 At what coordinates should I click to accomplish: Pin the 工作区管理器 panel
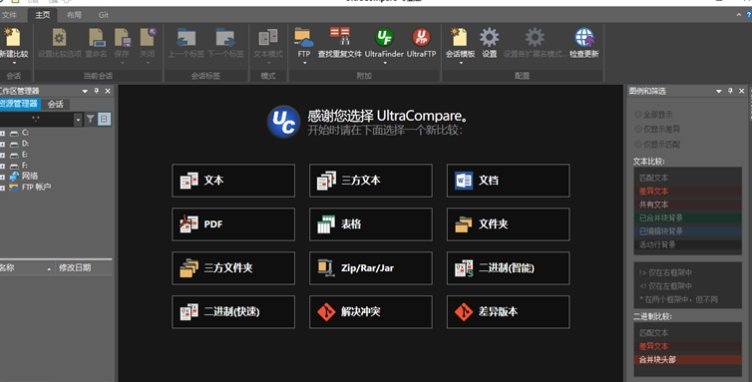click(96, 91)
